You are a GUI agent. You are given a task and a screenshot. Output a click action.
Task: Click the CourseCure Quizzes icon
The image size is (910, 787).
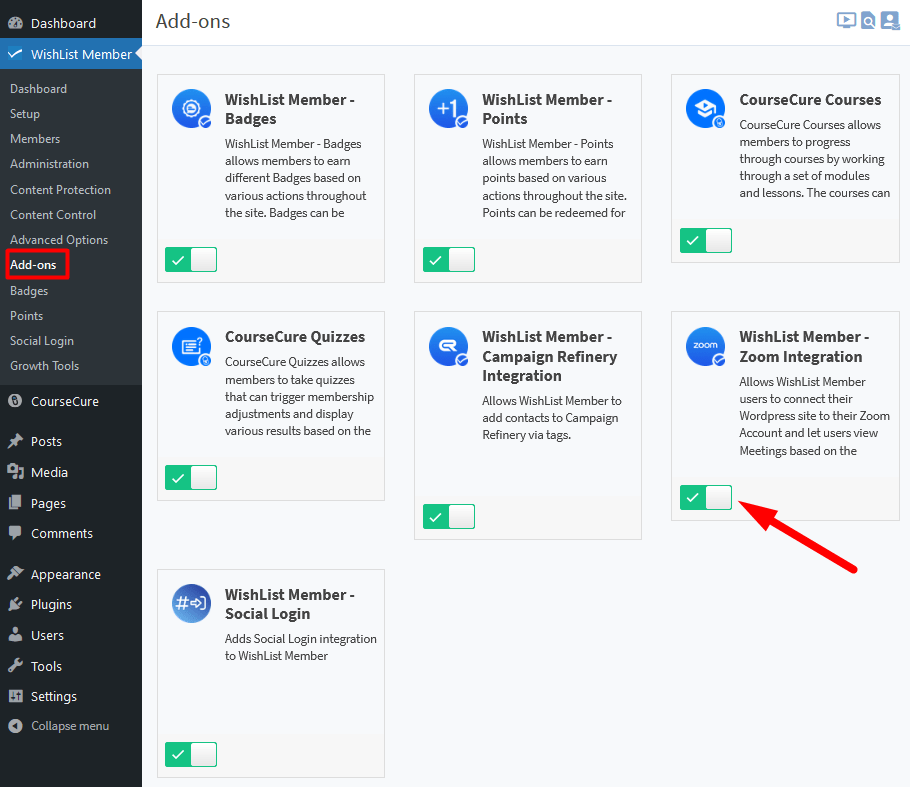point(192,346)
